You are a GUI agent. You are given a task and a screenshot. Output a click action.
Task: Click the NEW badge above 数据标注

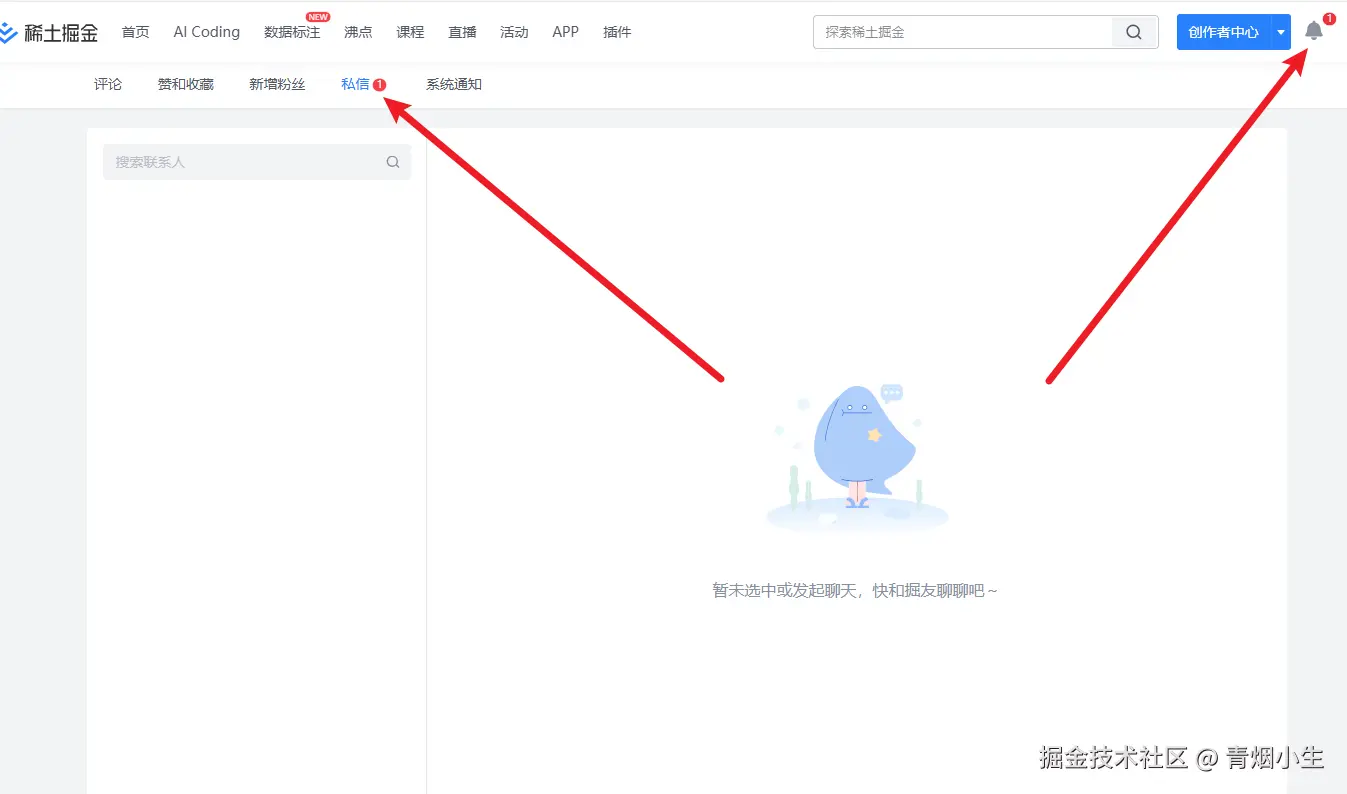[x=316, y=16]
